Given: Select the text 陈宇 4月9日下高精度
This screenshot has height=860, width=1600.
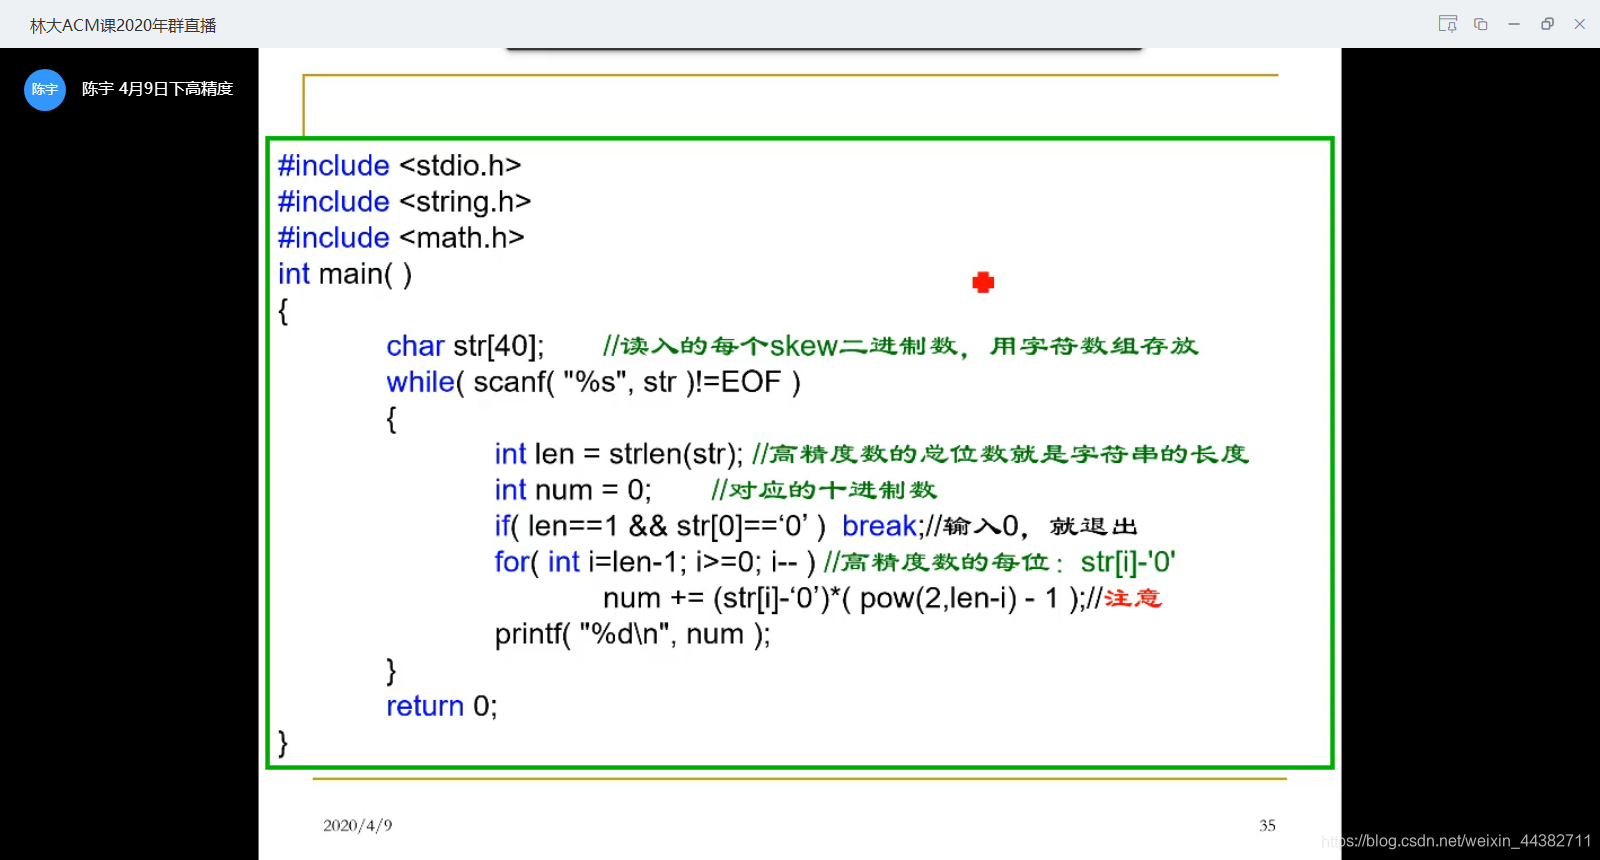Looking at the screenshot, I should (157, 89).
